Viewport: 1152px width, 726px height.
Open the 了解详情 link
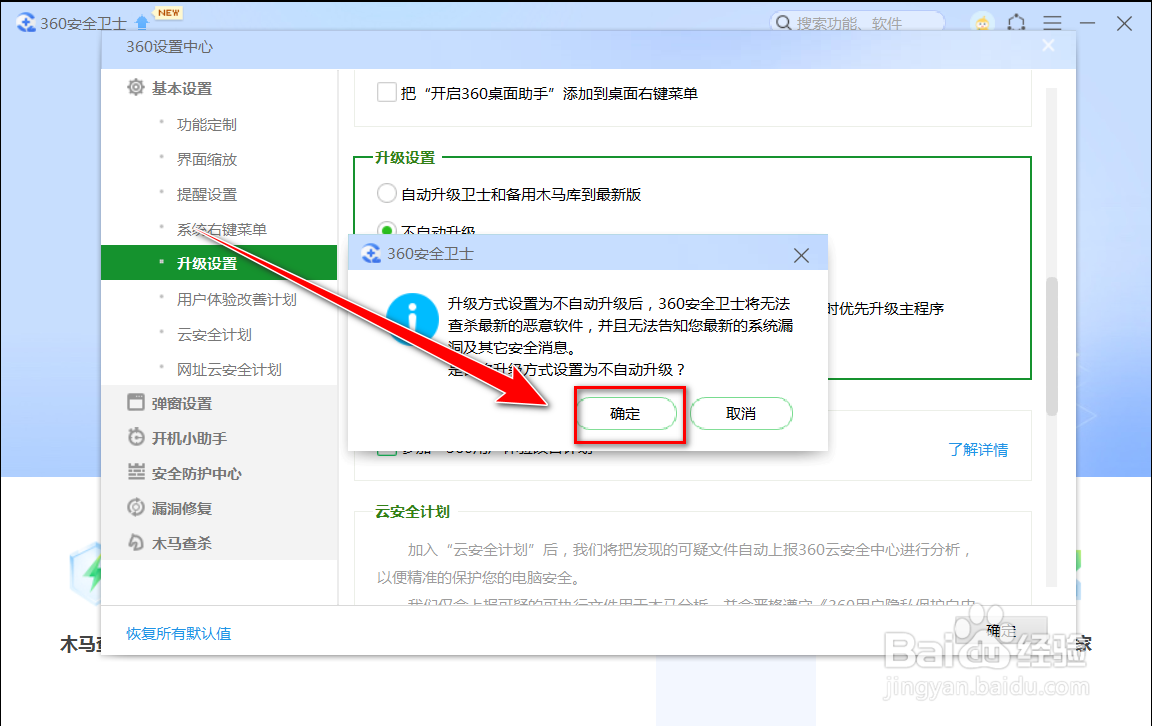click(x=978, y=450)
